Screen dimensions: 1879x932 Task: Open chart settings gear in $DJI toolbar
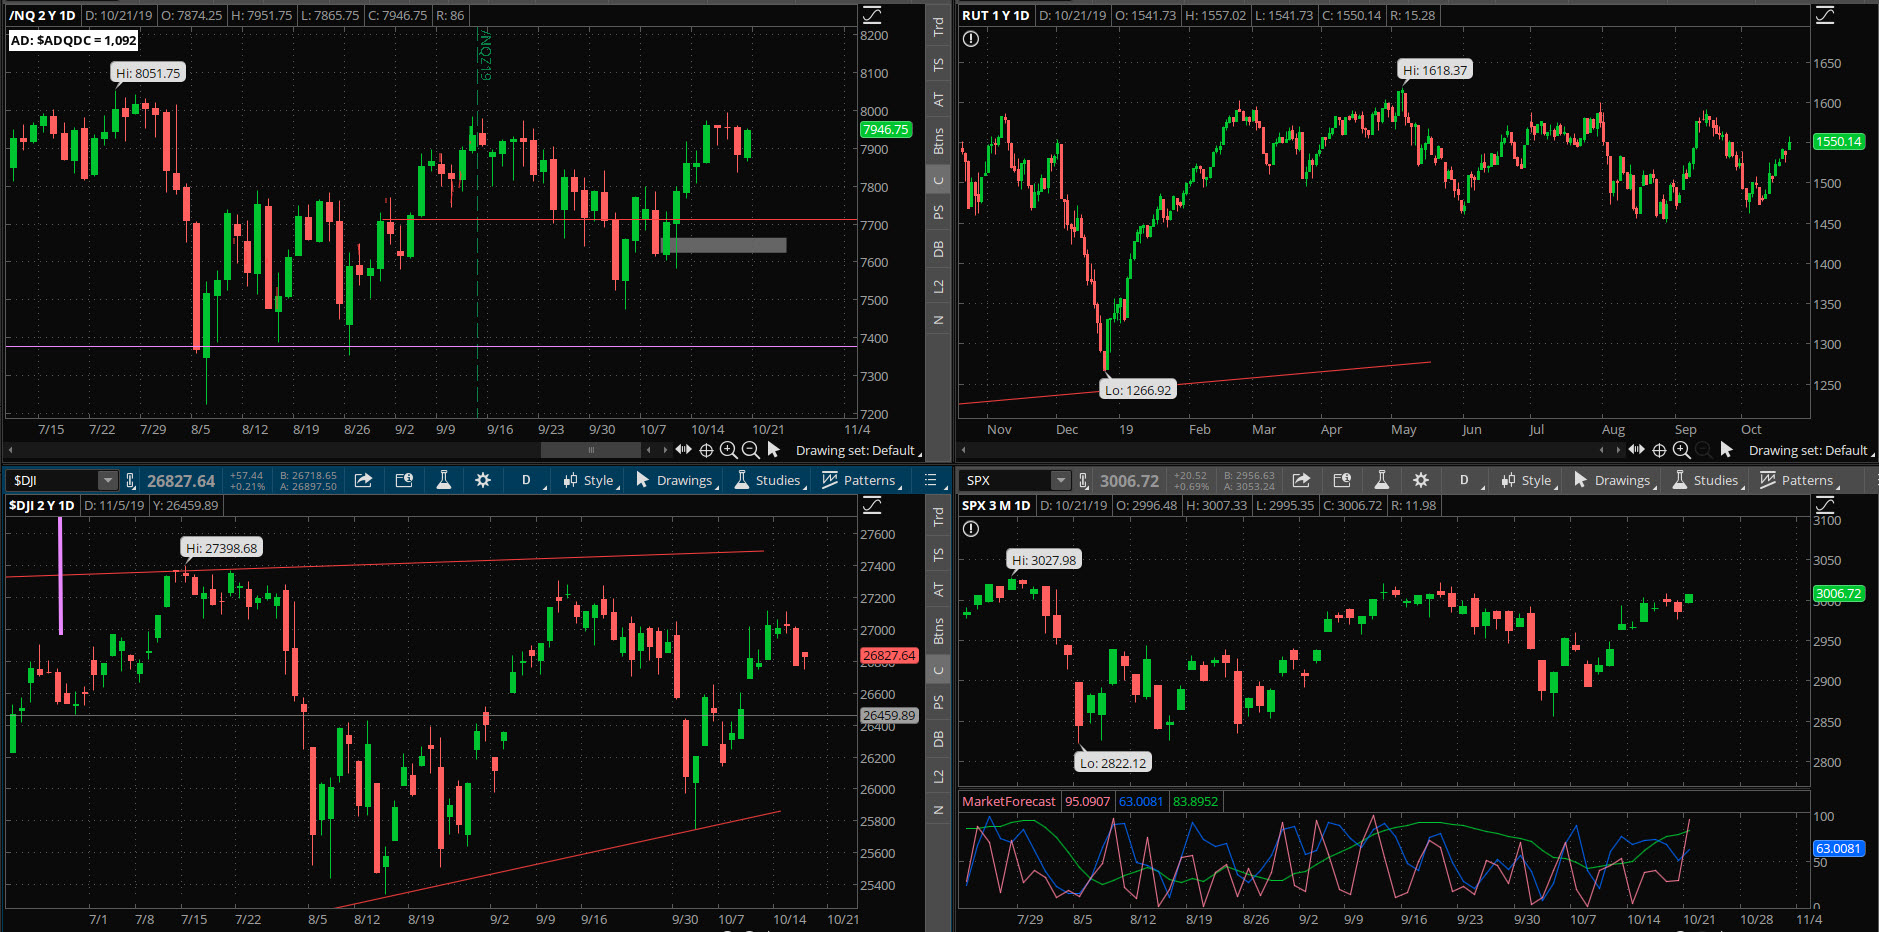[x=483, y=480]
